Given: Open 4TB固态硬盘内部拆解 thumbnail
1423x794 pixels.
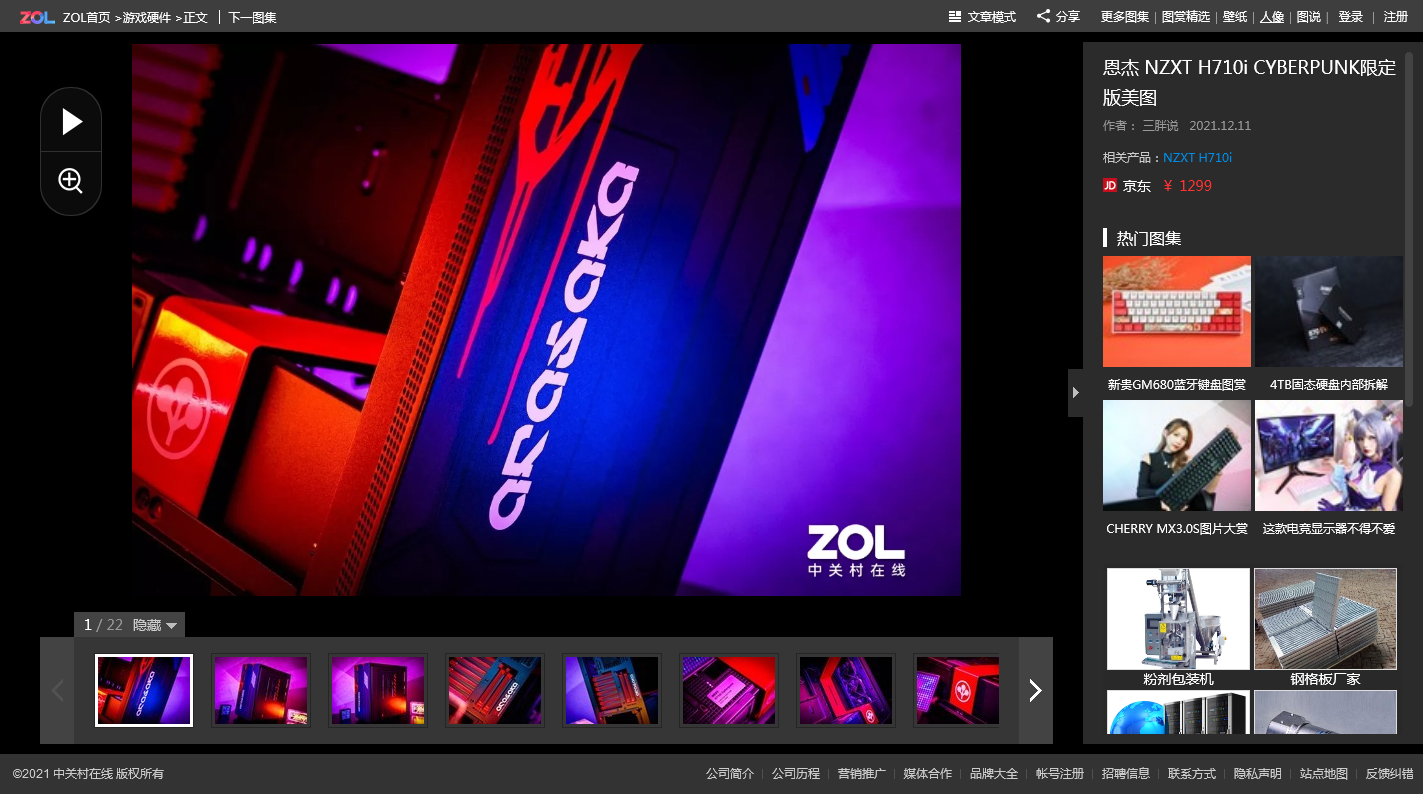Looking at the screenshot, I should (x=1329, y=311).
